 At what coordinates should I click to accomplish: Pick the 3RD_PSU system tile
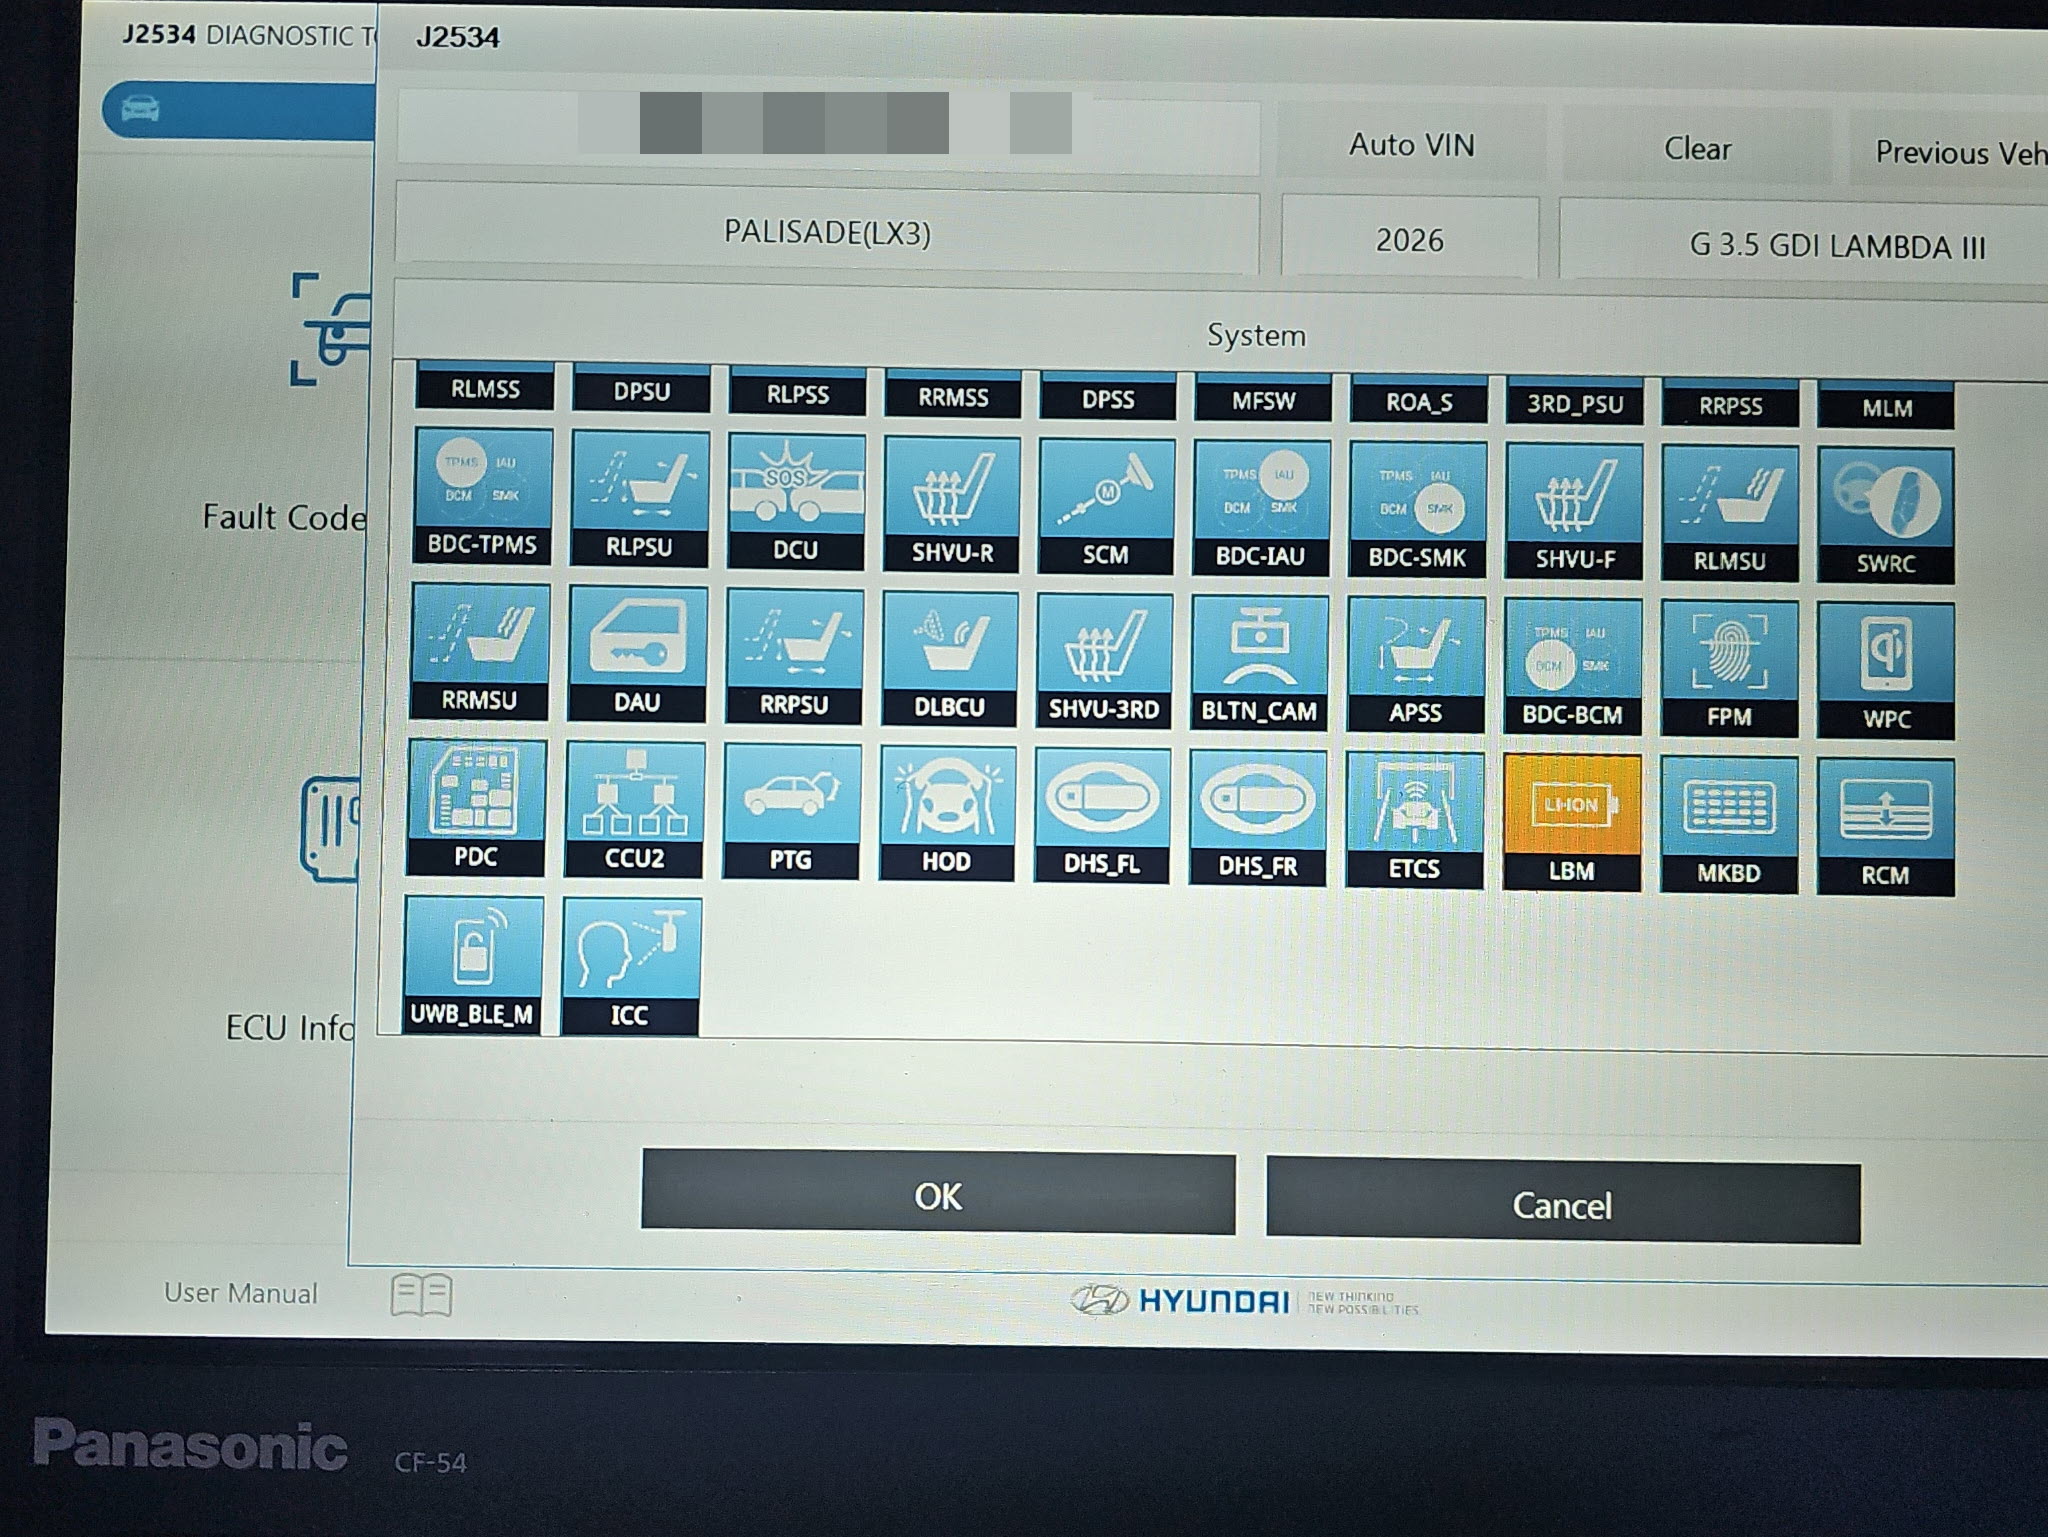1575,402
